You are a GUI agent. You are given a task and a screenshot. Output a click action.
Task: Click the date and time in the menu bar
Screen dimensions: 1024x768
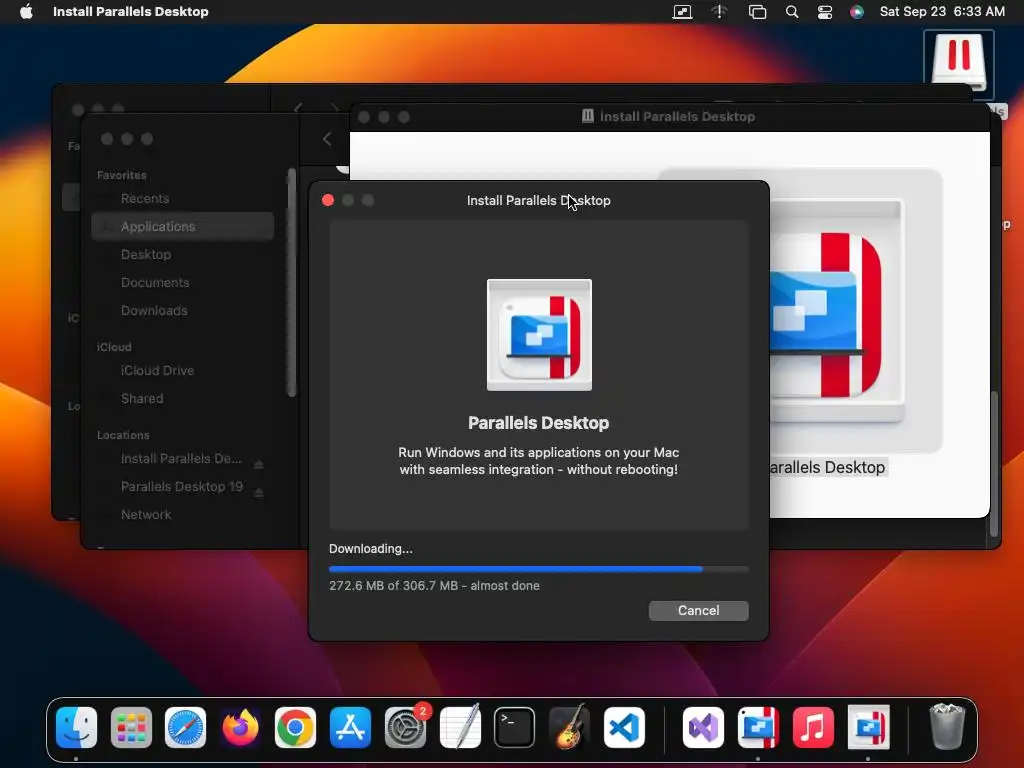pos(942,12)
